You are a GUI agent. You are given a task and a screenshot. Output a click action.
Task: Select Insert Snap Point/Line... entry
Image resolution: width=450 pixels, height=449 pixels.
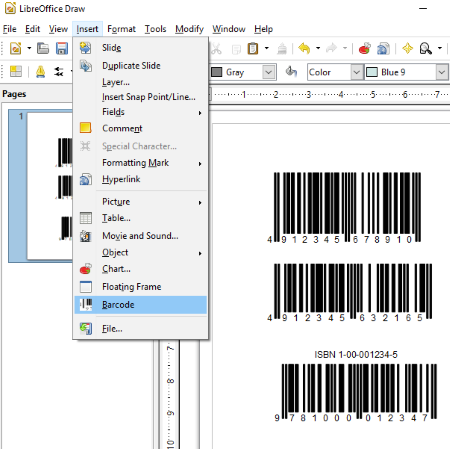[141, 97]
